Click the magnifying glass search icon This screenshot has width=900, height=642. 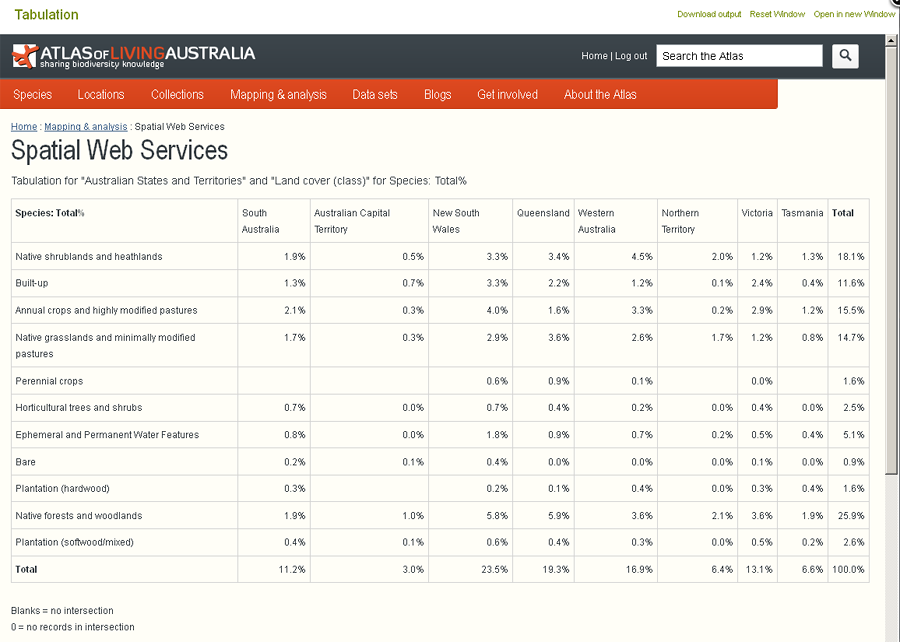845,56
